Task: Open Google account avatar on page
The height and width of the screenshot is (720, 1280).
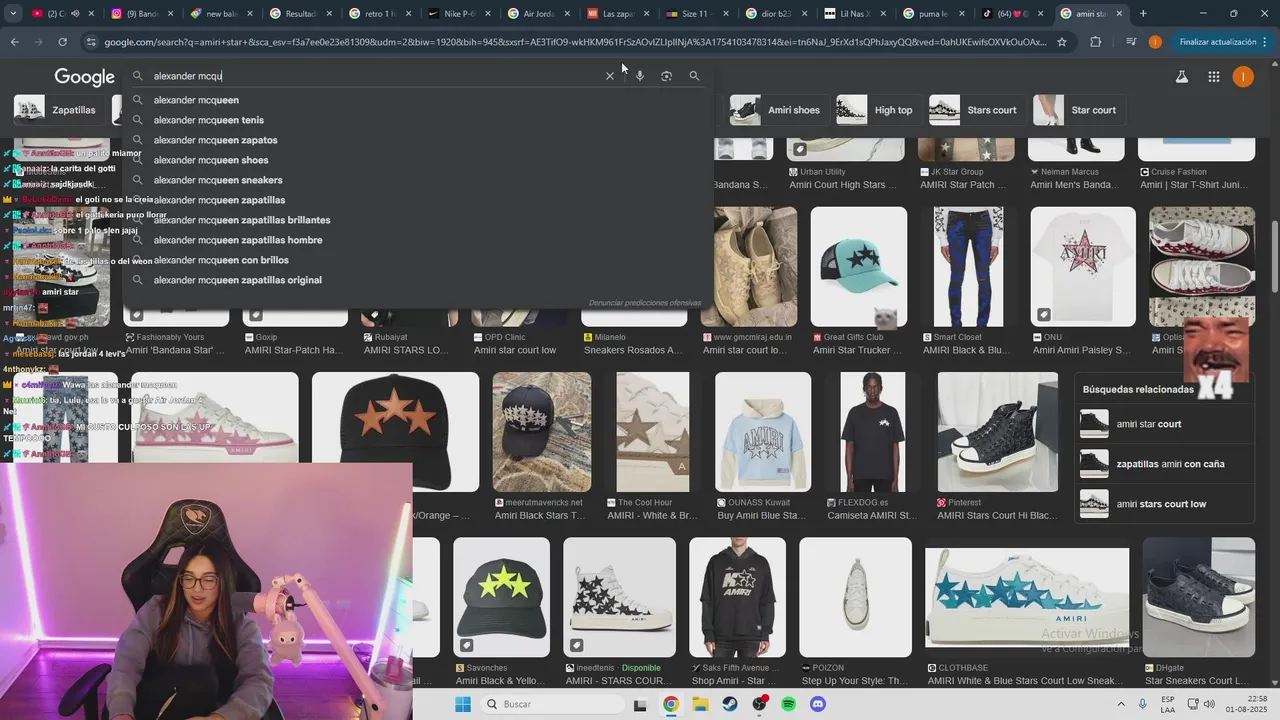Action: coord(1243,77)
